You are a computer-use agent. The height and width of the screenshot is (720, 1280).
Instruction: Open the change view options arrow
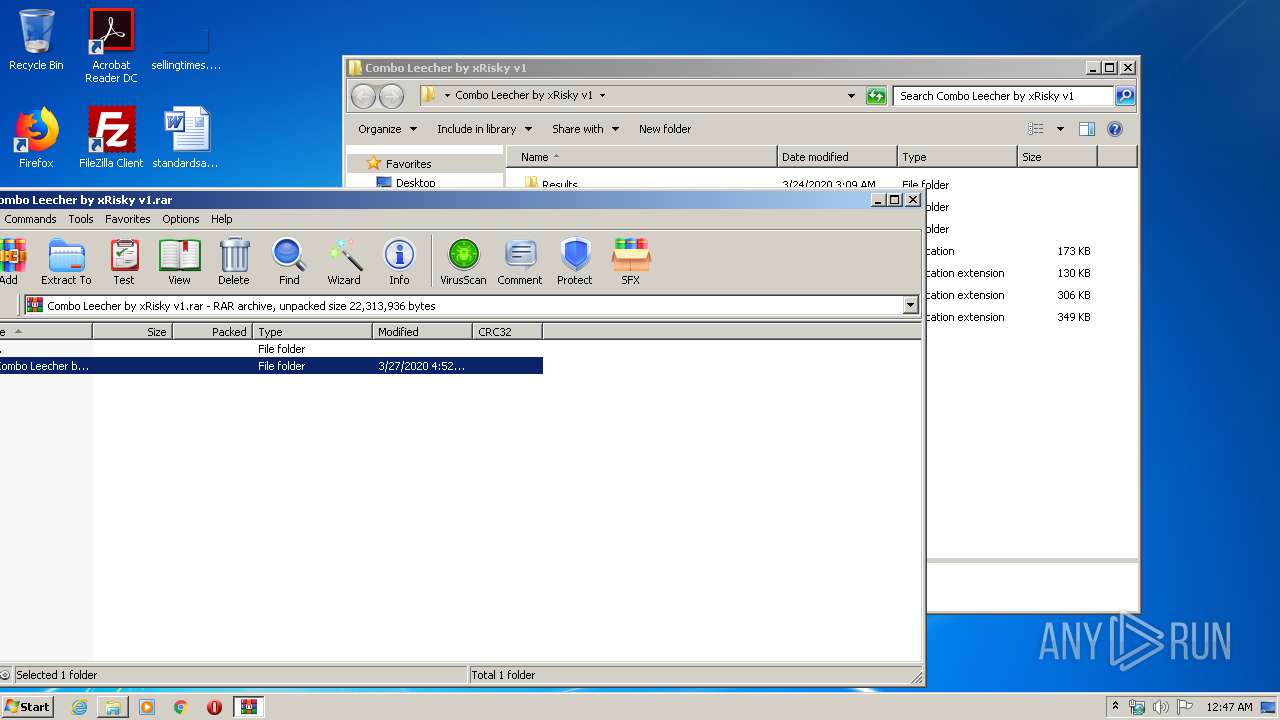coord(1060,129)
